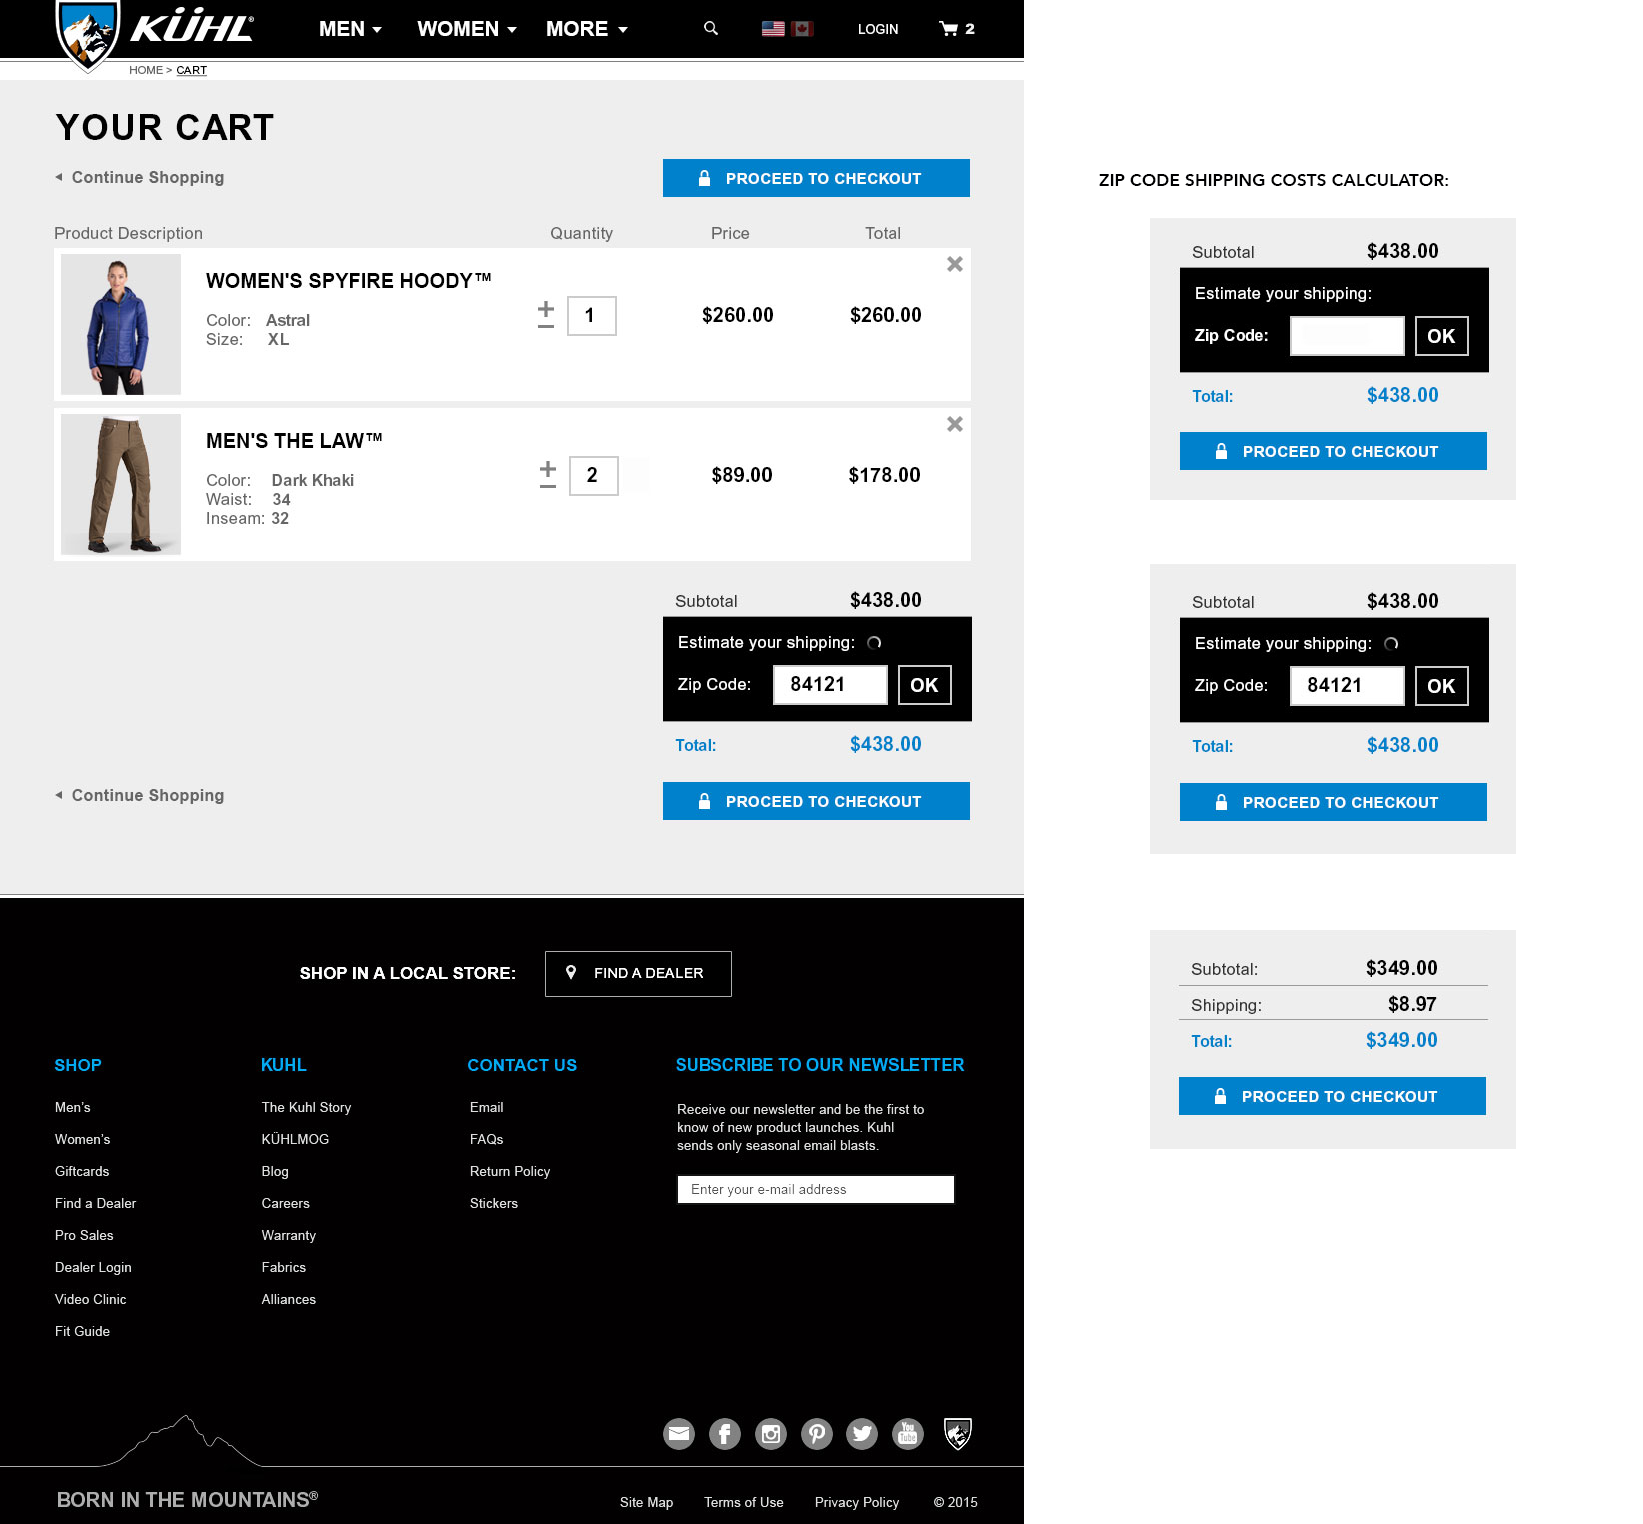Click the small Kuhl shield icon in footer
The height and width of the screenshot is (1524, 1643).
[x=958, y=1434]
